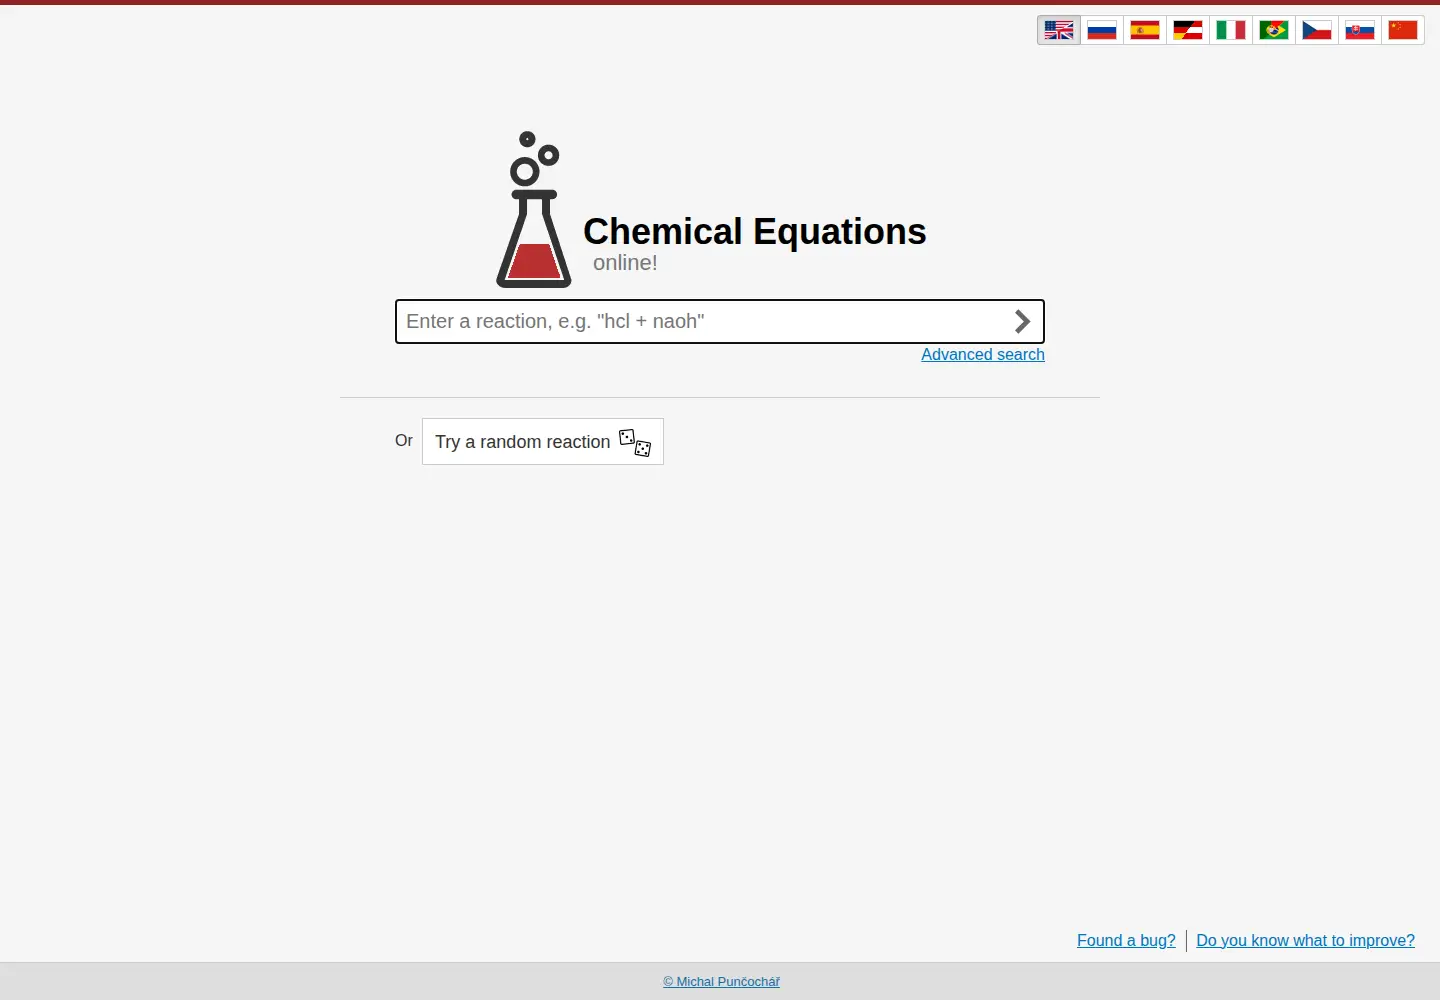Switch to German using the German flag
The image size is (1440, 1000).
tap(1188, 30)
